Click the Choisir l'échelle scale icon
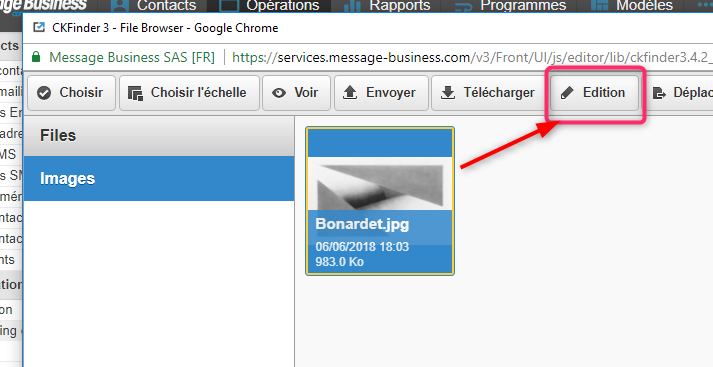Viewport: 713px width, 367px height. tap(135, 93)
